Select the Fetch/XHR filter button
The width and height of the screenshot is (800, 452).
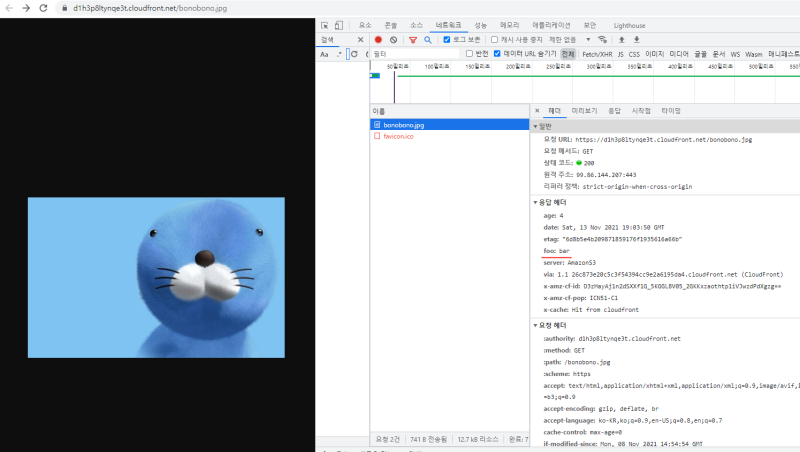point(597,54)
